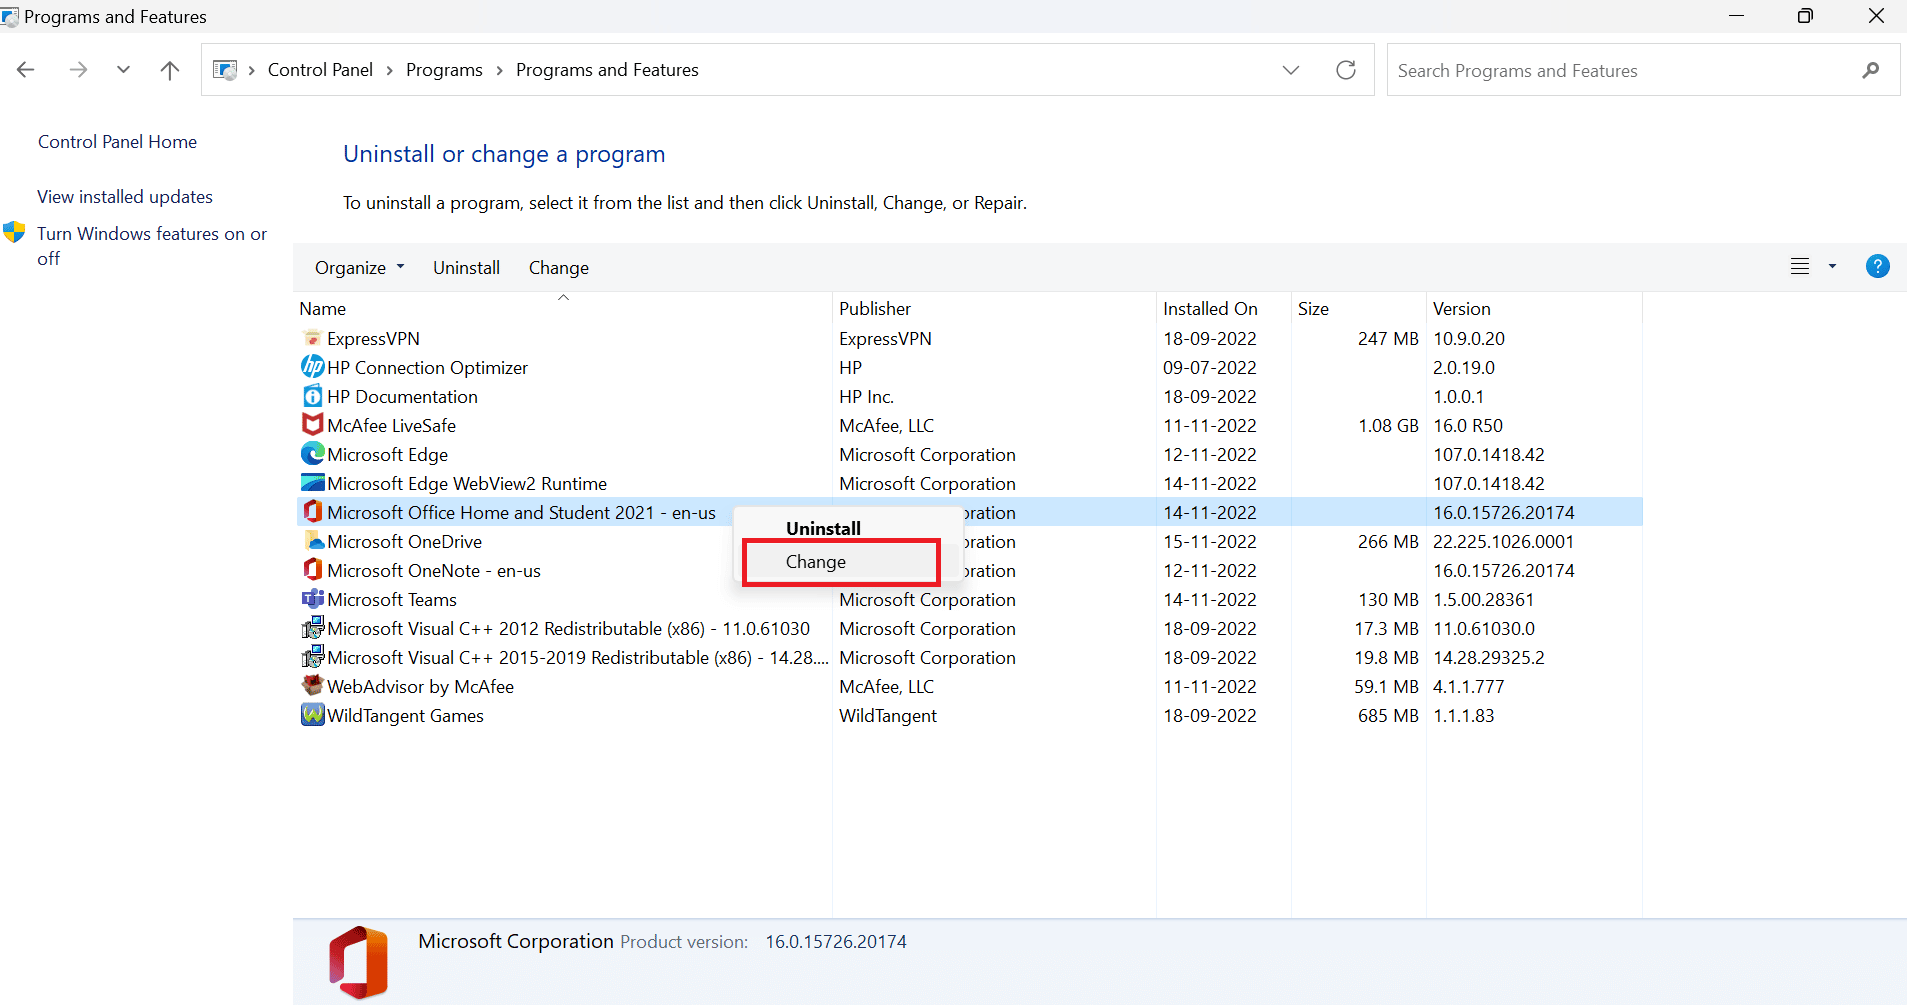
Task: Open Turn Windows features on or off
Action: [152, 246]
